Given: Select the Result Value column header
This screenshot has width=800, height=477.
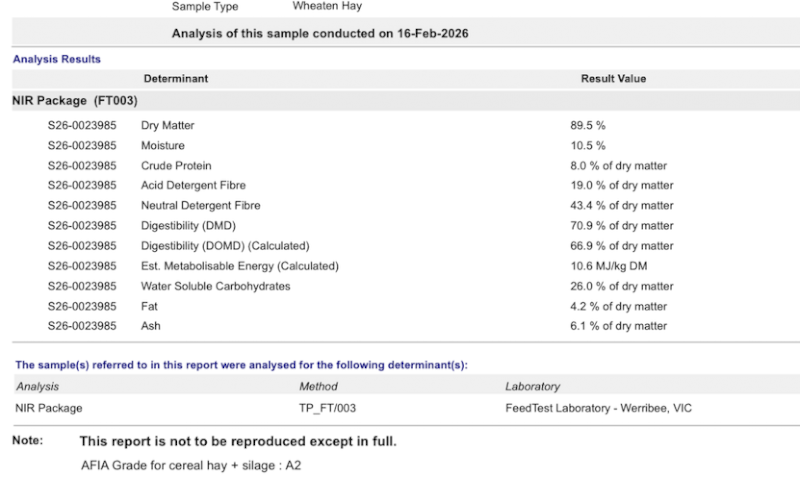Looking at the screenshot, I should pyautogui.click(x=613, y=79).
